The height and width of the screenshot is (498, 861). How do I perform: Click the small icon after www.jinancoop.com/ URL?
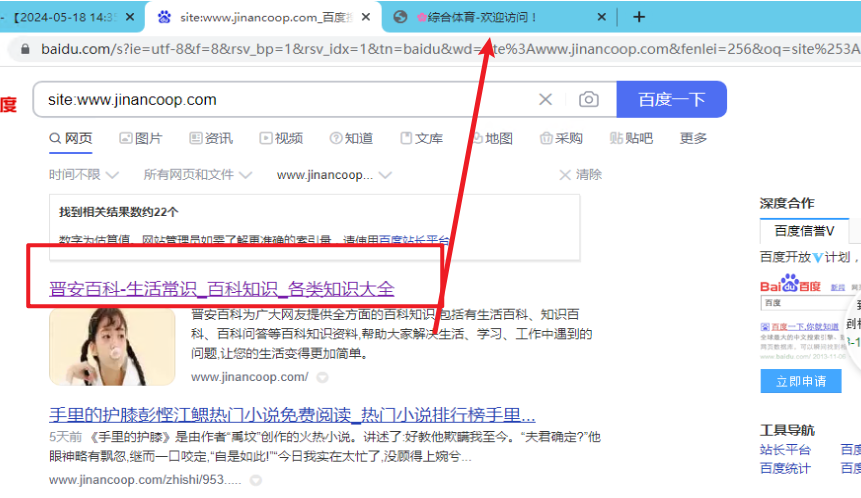coord(322,378)
